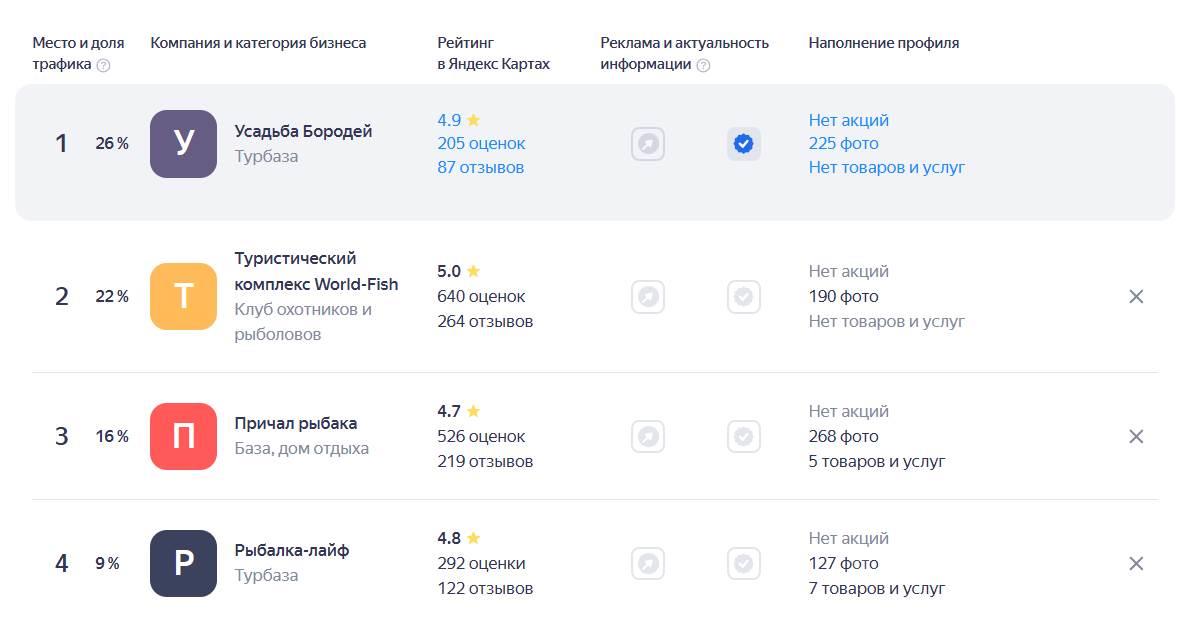Click the '26 %' traffic share
Viewport: 1189px width, 624px height.
(x=112, y=143)
